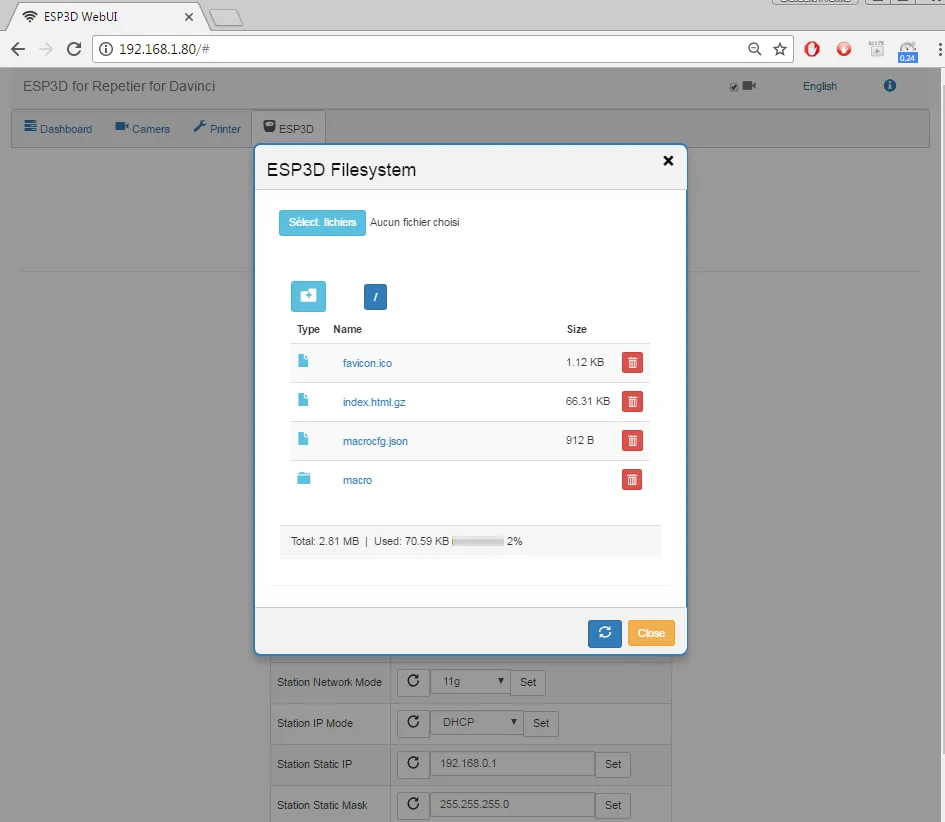Open the info icon in header
945x822 pixels.
coord(890,86)
